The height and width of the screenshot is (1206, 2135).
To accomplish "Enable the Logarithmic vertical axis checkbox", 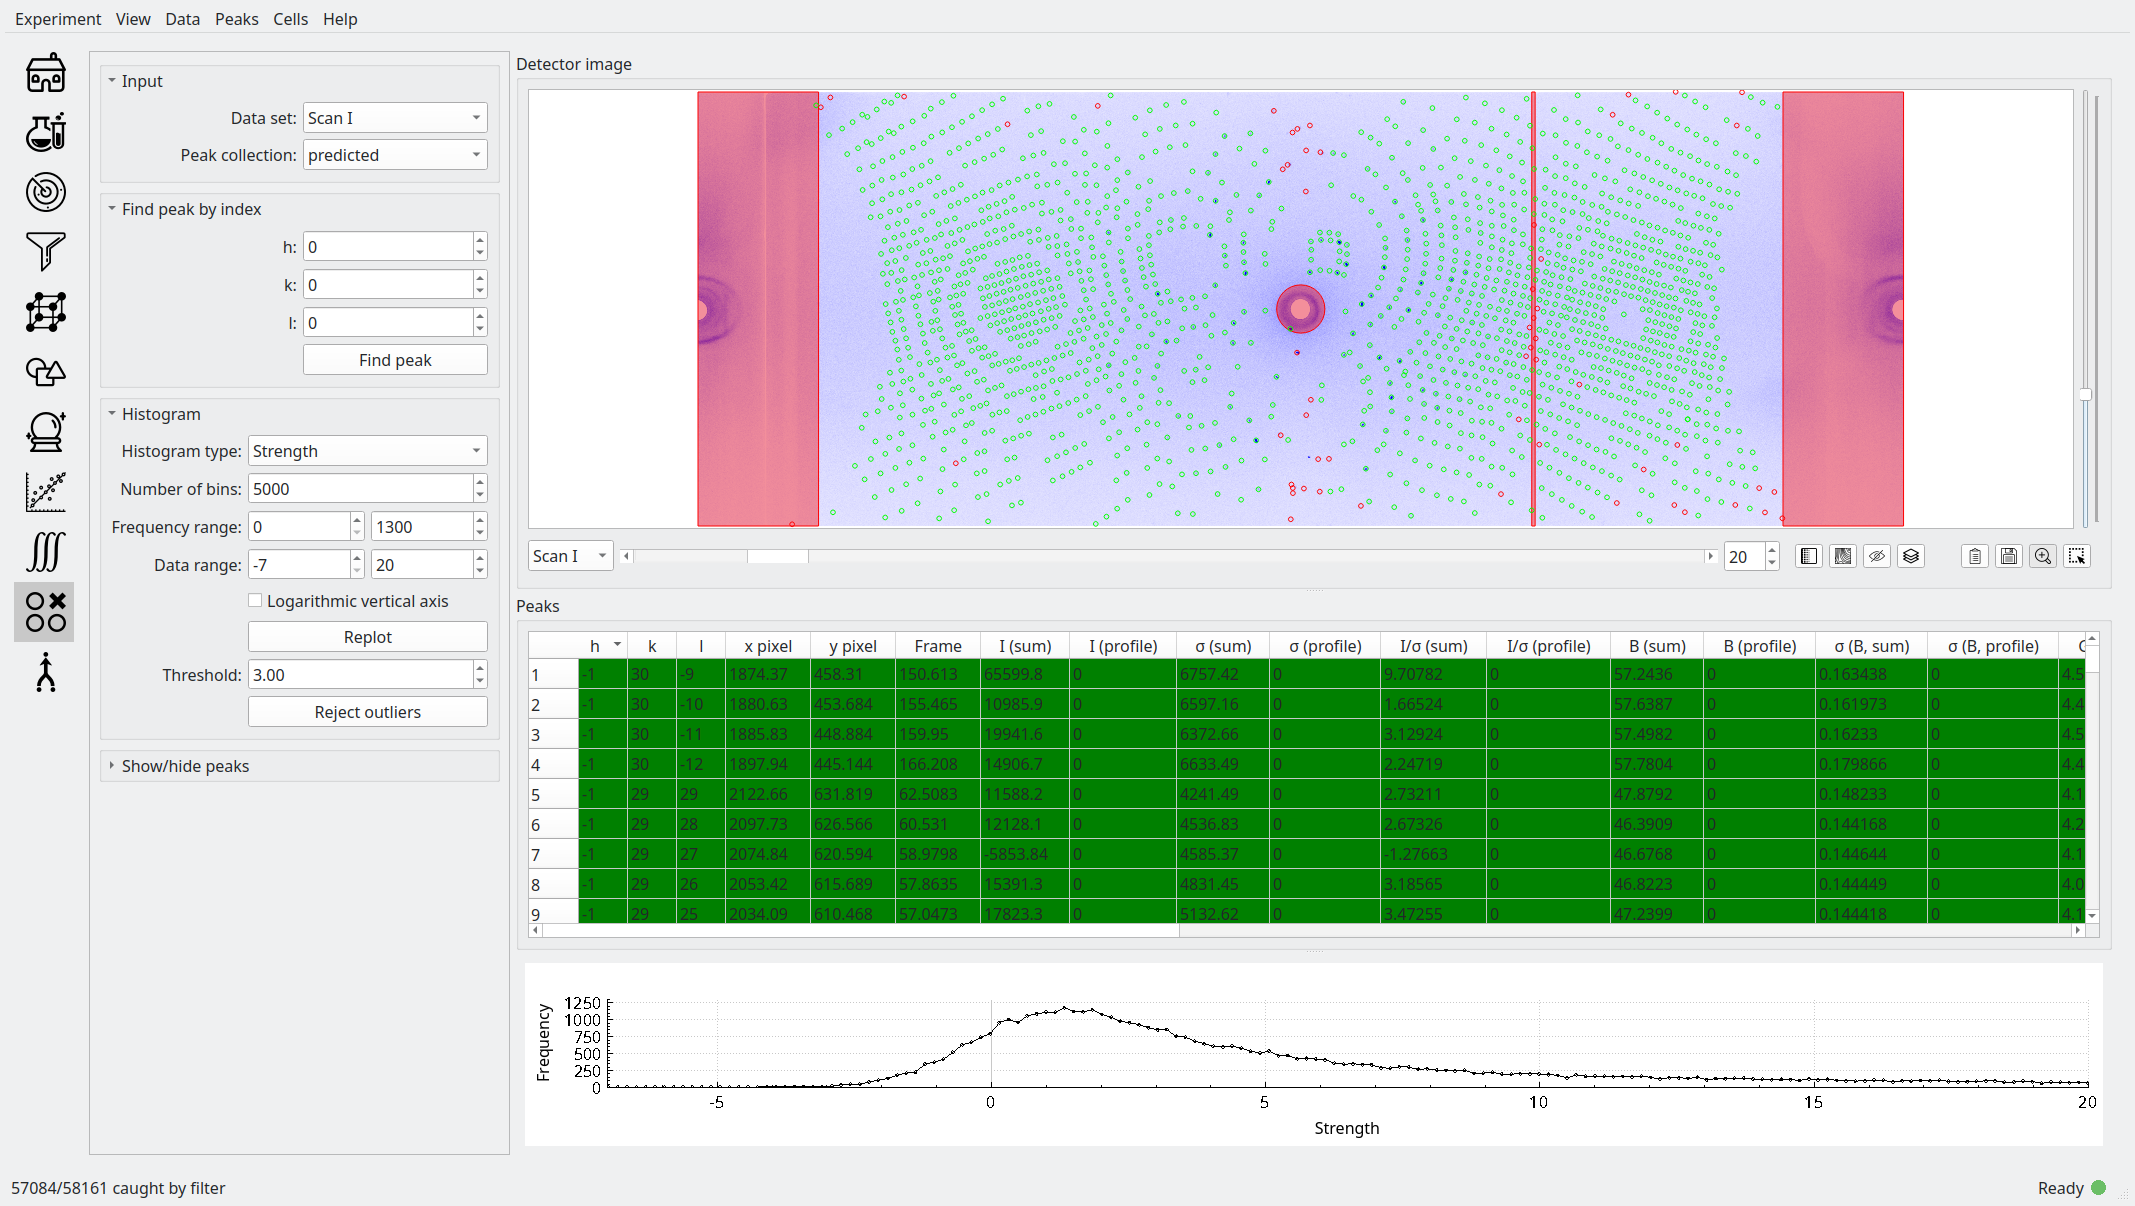I will (x=255, y=601).
